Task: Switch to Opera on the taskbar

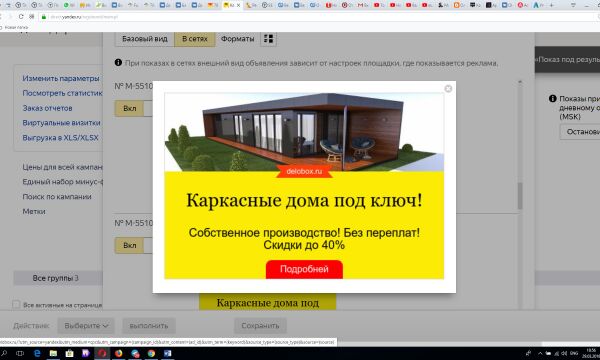Action: click(x=102, y=353)
